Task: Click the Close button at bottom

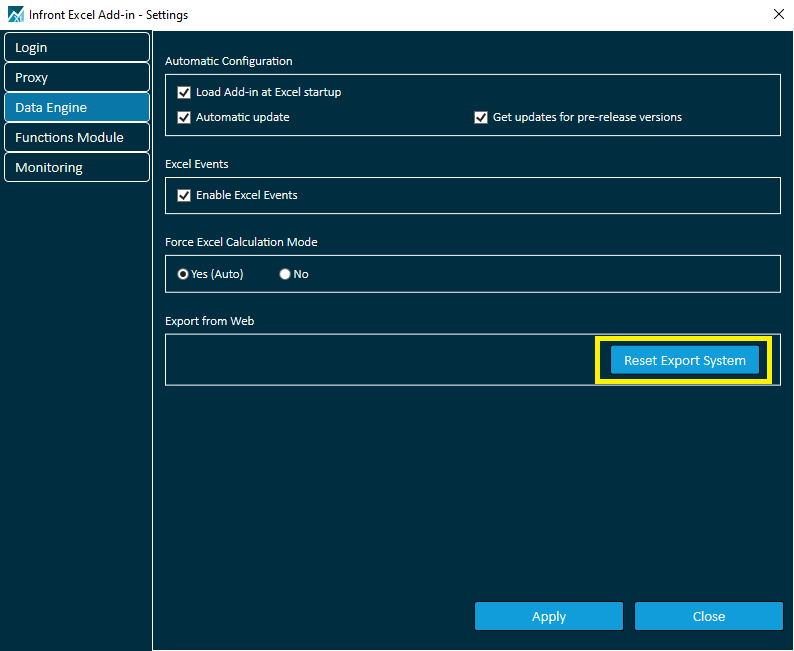Action: [708, 617]
